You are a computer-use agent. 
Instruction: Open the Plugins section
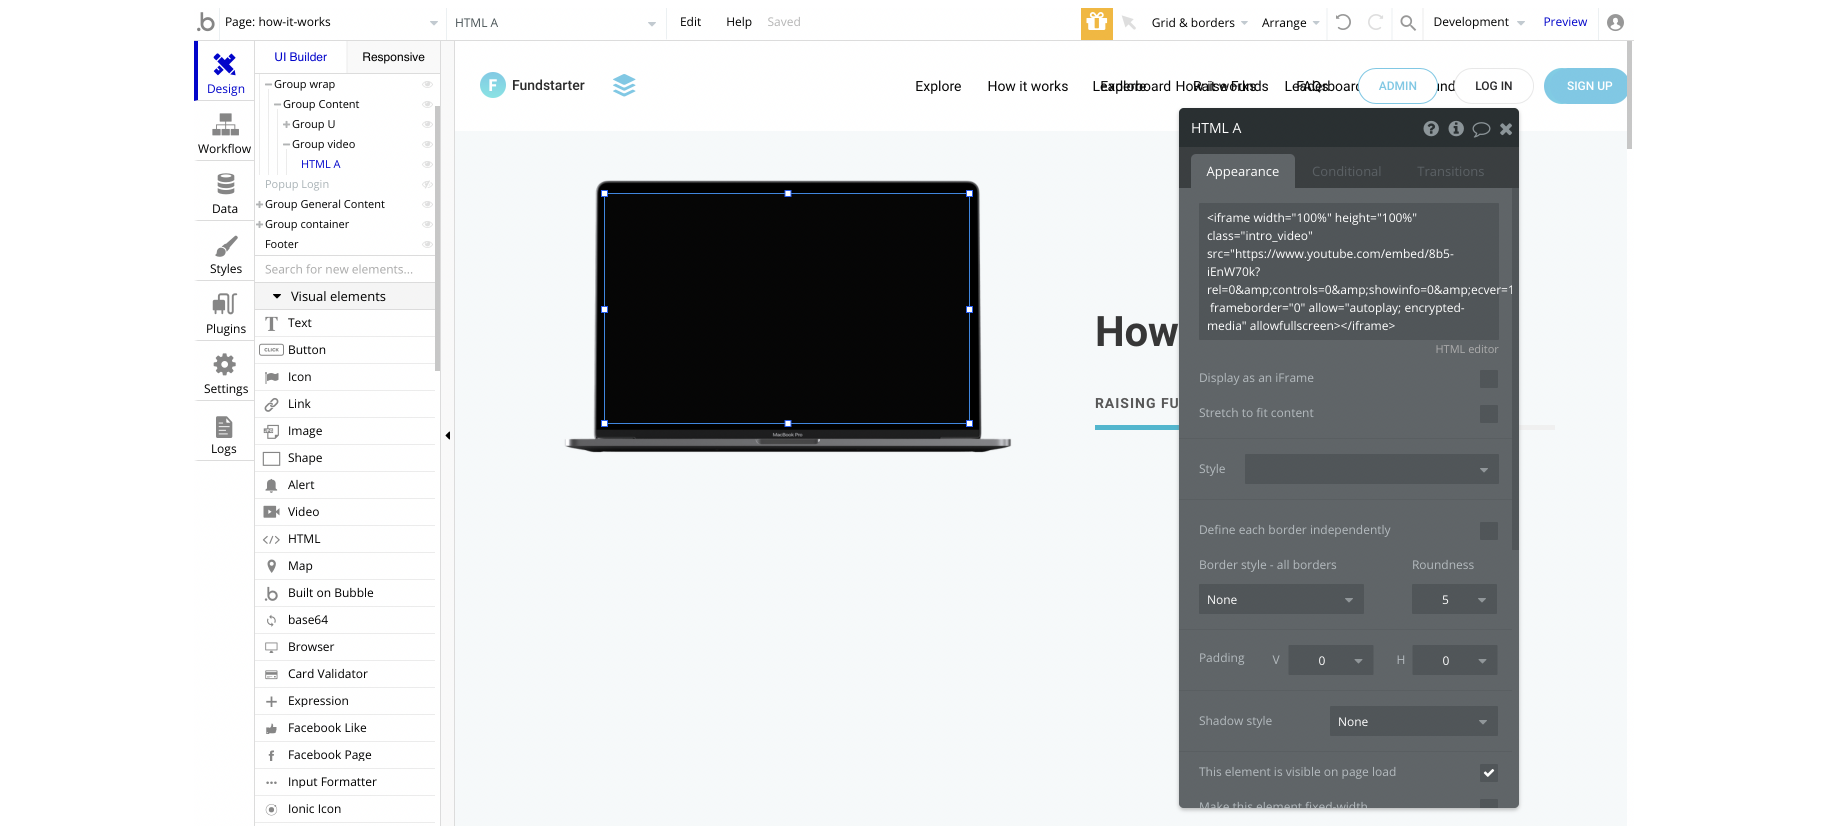pyautogui.click(x=225, y=313)
